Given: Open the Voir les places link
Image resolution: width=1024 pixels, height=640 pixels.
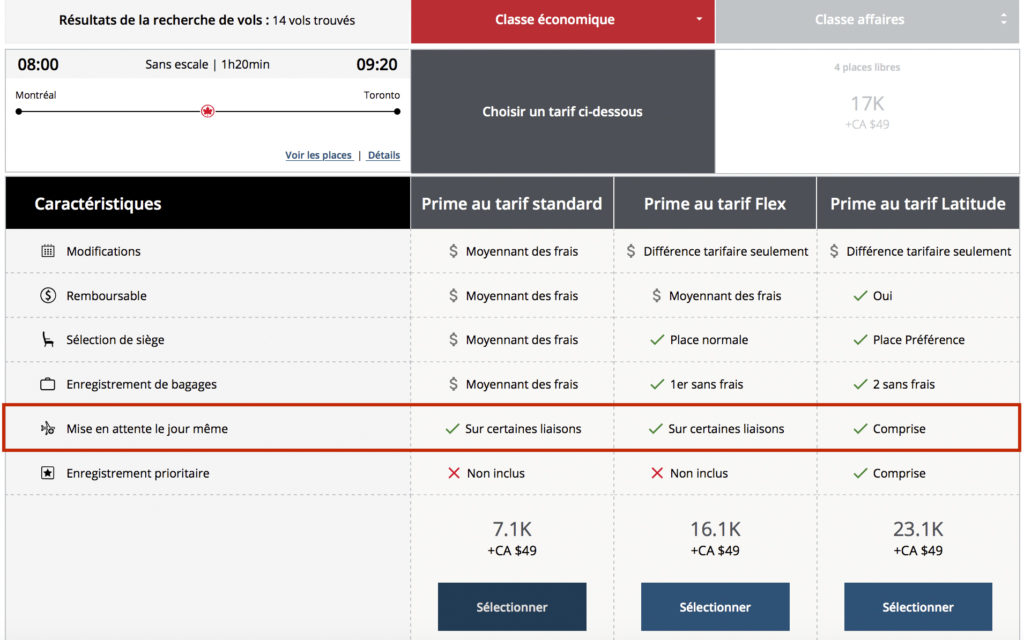Looking at the screenshot, I should pyautogui.click(x=318, y=155).
